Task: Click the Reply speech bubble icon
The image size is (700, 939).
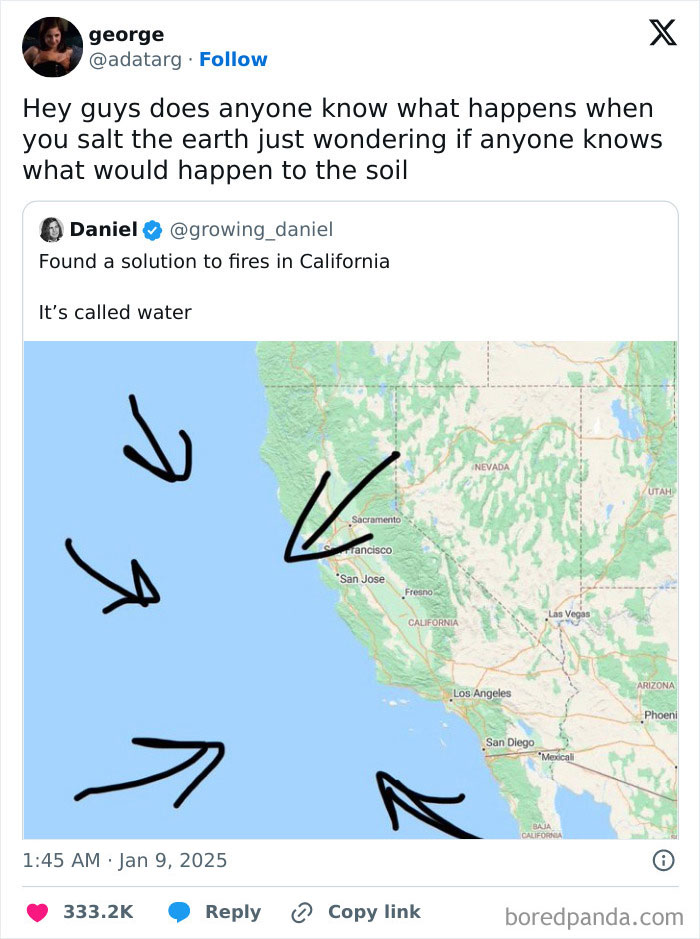Action: tap(180, 911)
